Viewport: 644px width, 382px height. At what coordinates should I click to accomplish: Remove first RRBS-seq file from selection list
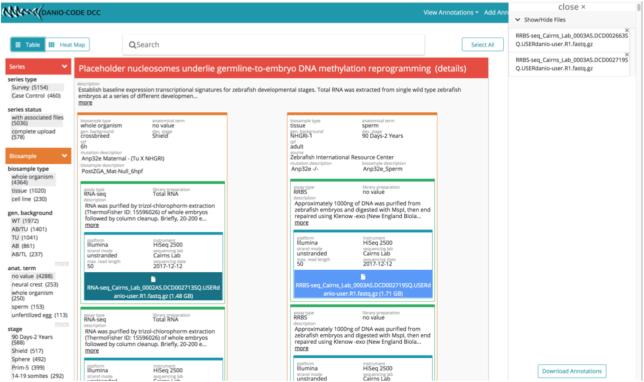click(627, 30)
